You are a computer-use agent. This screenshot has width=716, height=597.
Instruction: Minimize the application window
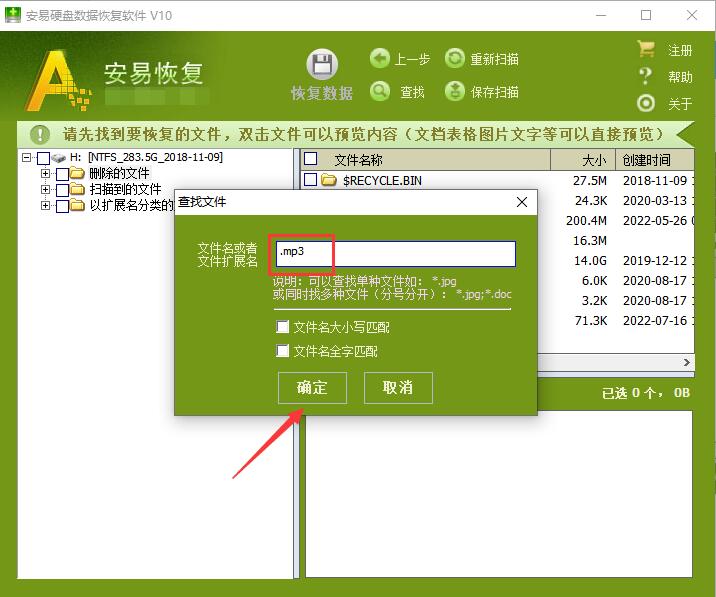[601, 15]
